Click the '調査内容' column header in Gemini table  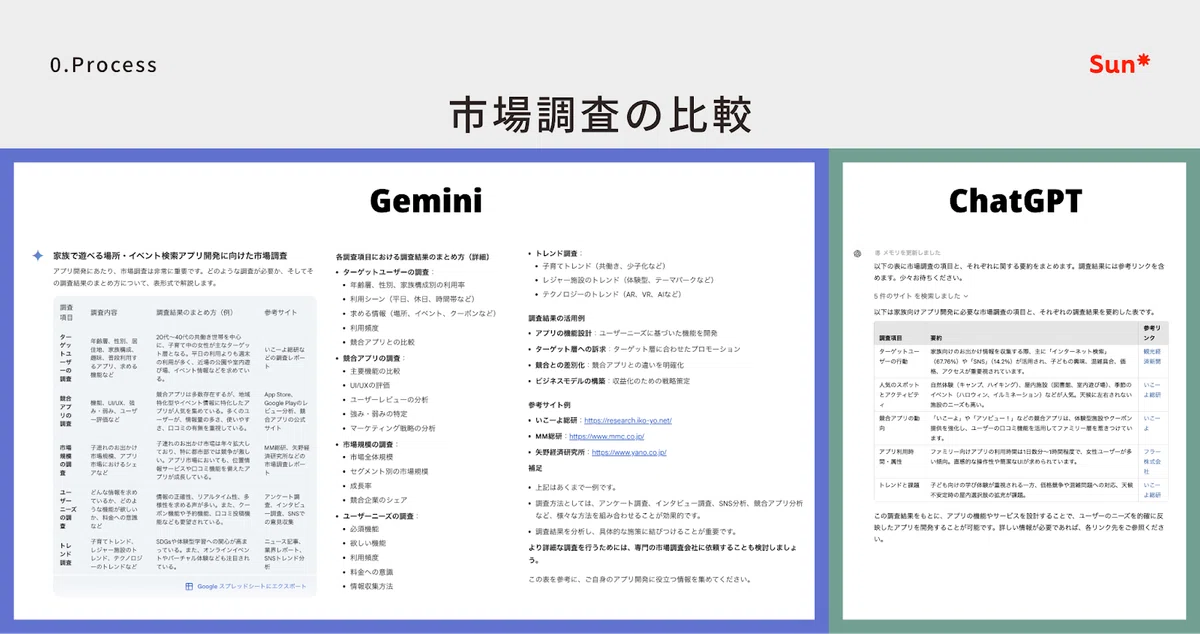[104, 311]
